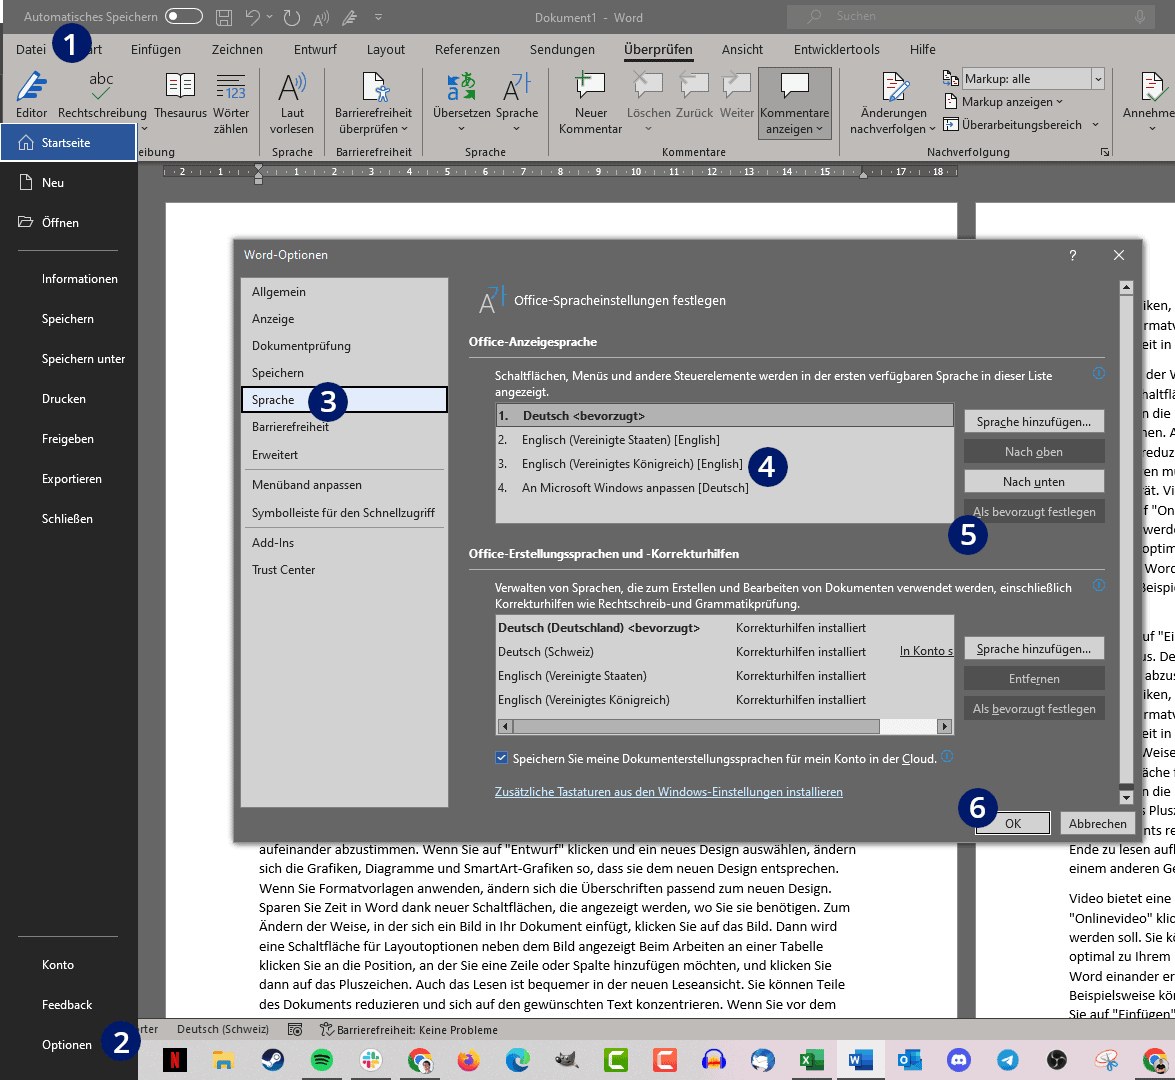Start Laut vorlesen read aloud
This screenshot has width=1175, height=1080.
[x=292, y=103]
